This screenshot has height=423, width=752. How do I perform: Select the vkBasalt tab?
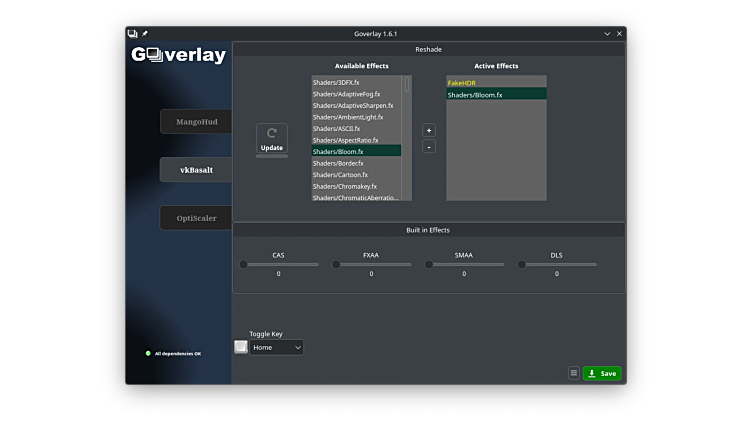[x=196, y=170]
